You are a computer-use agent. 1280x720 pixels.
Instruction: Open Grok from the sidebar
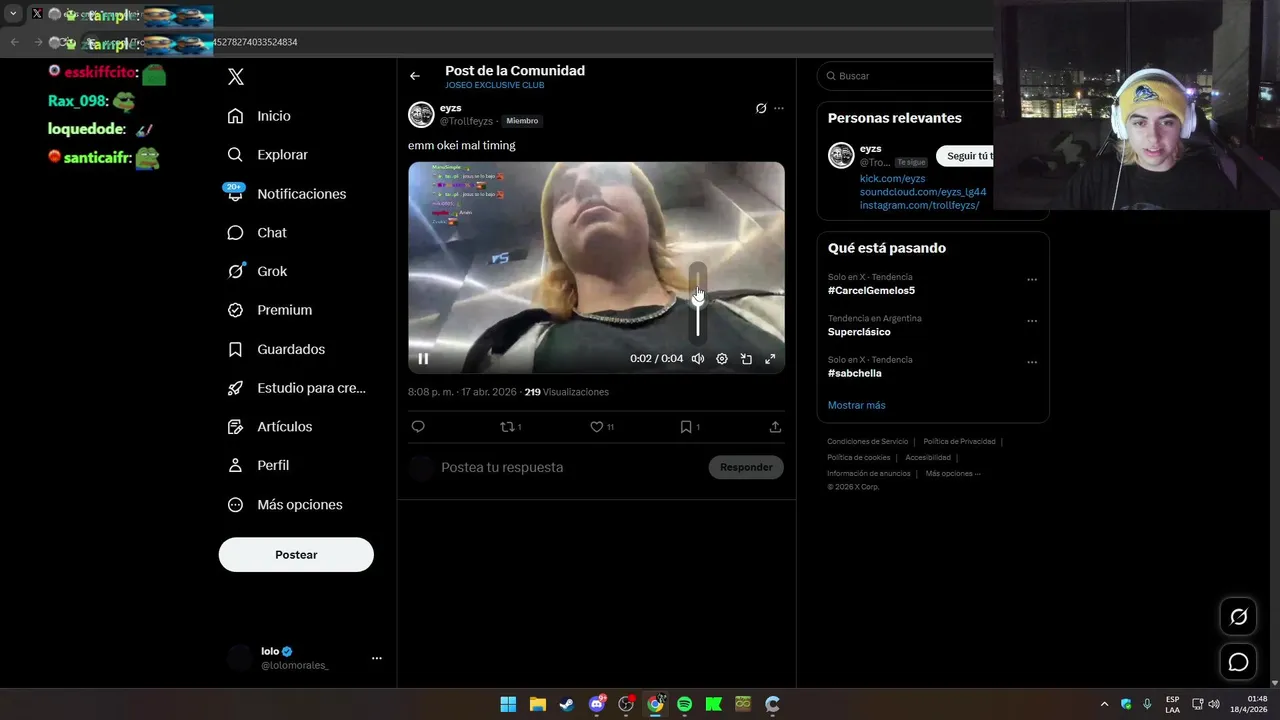pos(257,271)
